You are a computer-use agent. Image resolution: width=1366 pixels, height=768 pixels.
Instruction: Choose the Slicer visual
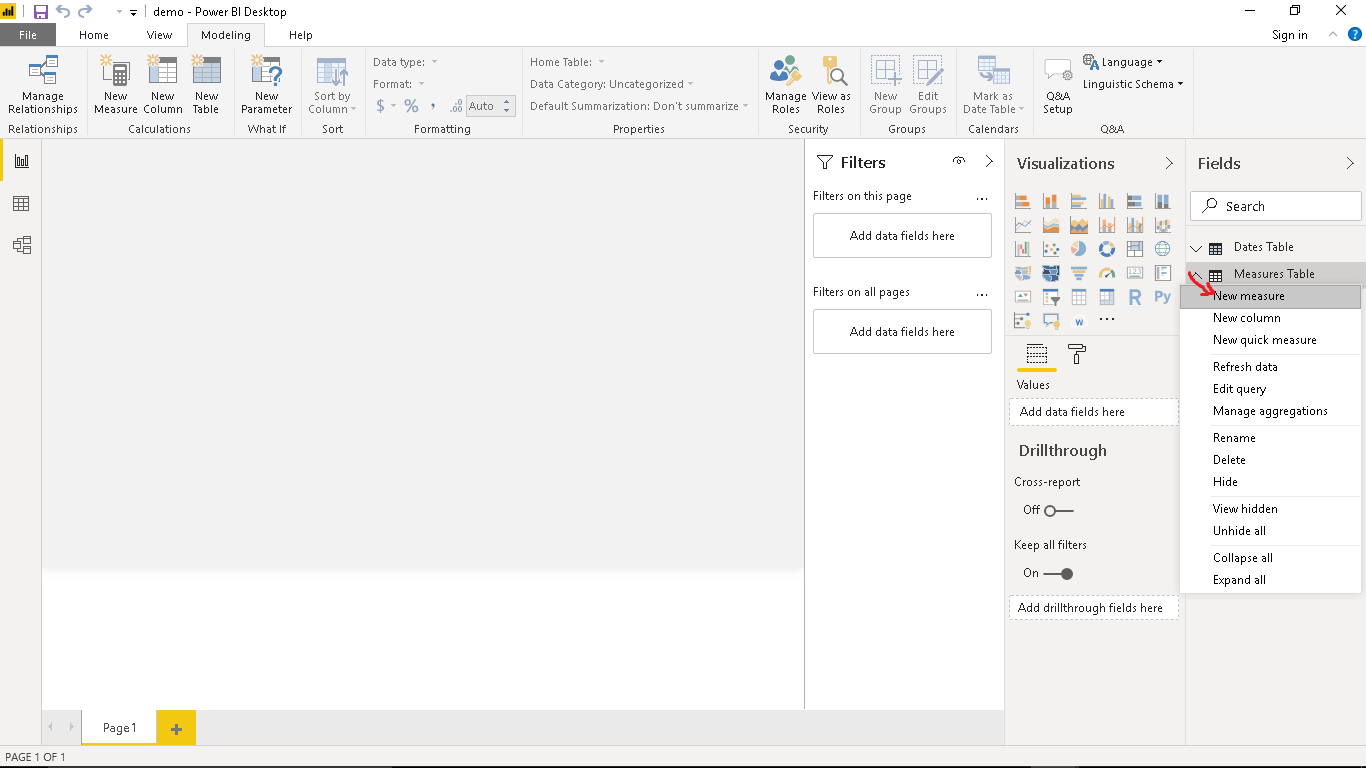(x=1051, y=297)
